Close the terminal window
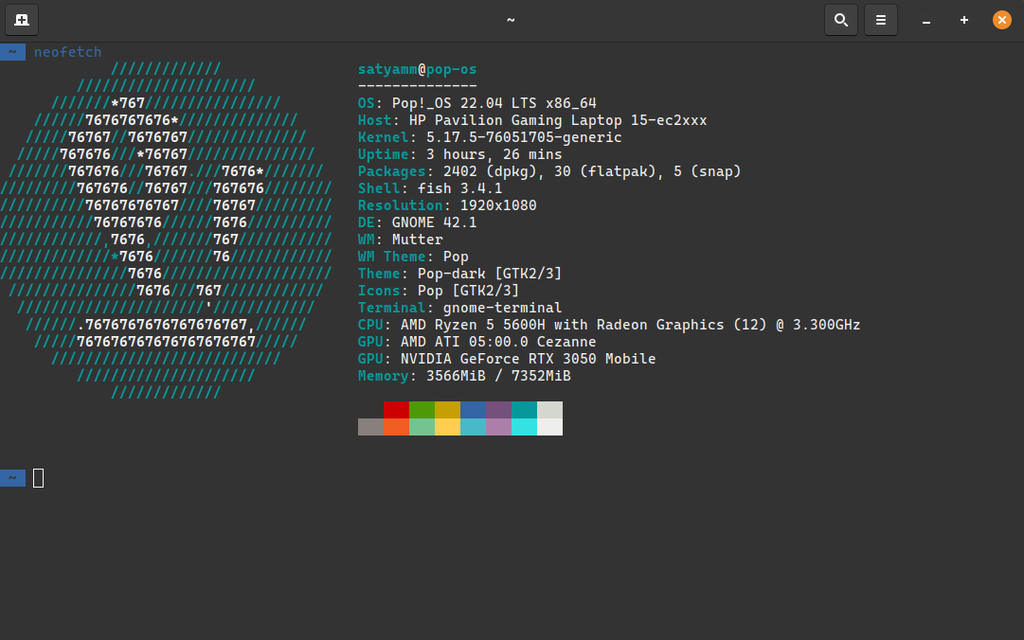This screenshot has width=1024, height=640. (x=1002, y=20)
